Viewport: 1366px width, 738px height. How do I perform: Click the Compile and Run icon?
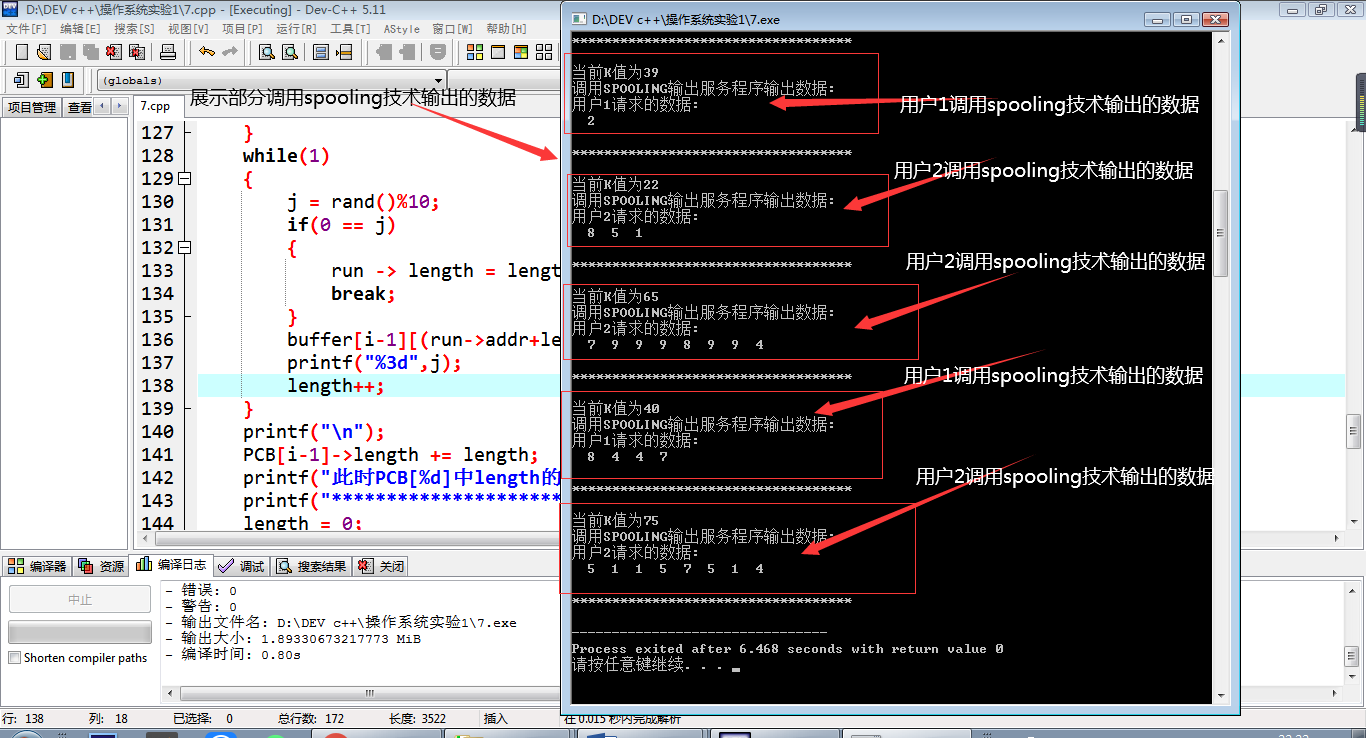point(521,52)
